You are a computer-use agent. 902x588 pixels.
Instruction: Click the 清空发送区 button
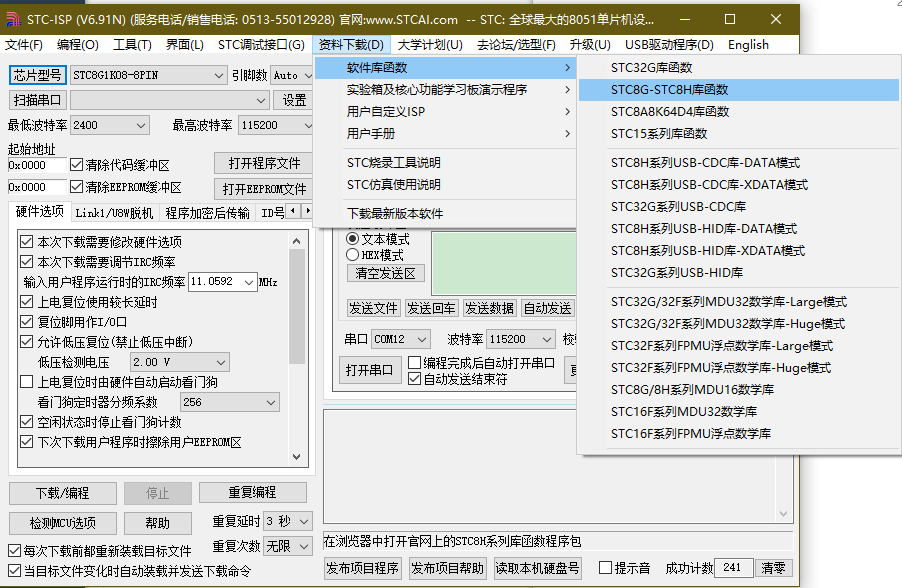385,273
